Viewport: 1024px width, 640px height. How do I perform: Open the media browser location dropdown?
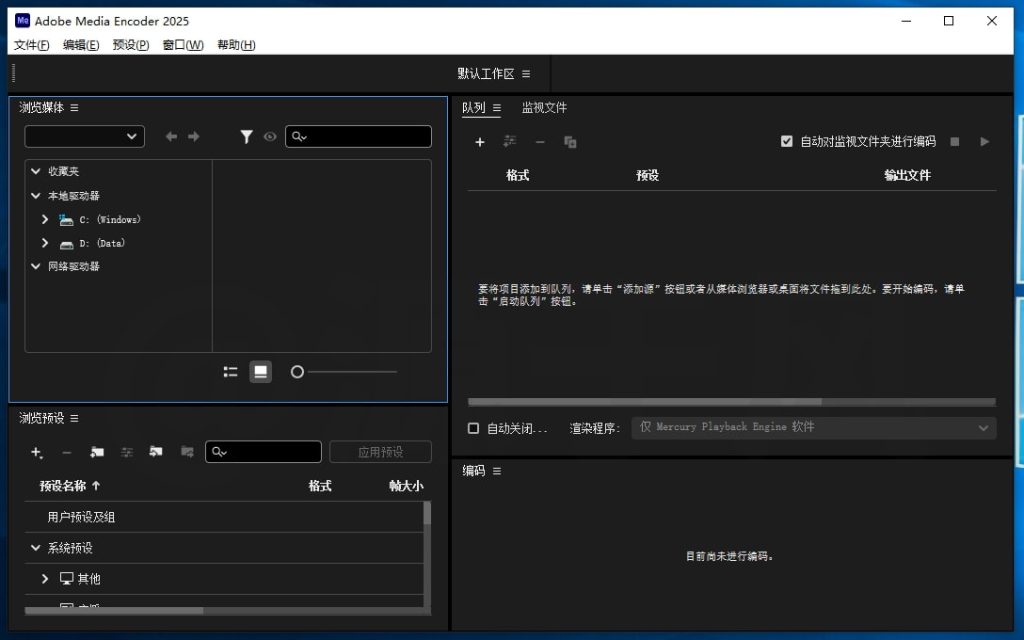tap(85, 136)
